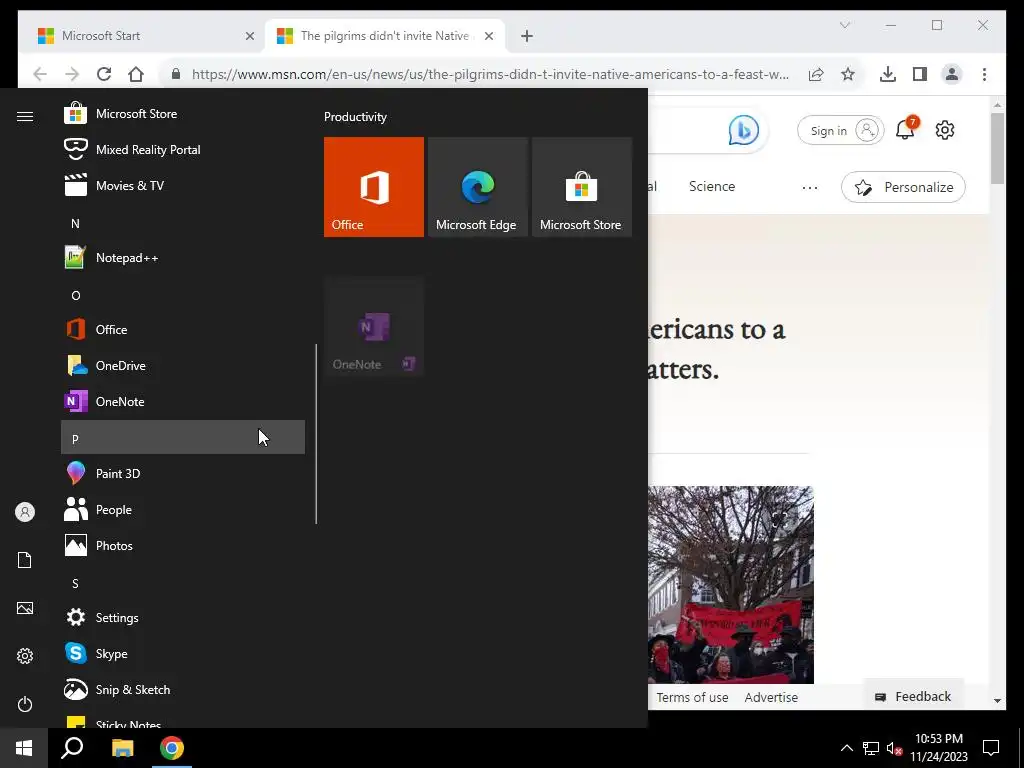The width and height of the screenshot is (1024, 768).
Task: Launch Mixed Reality Portal
Action: (x=183, y=150)
